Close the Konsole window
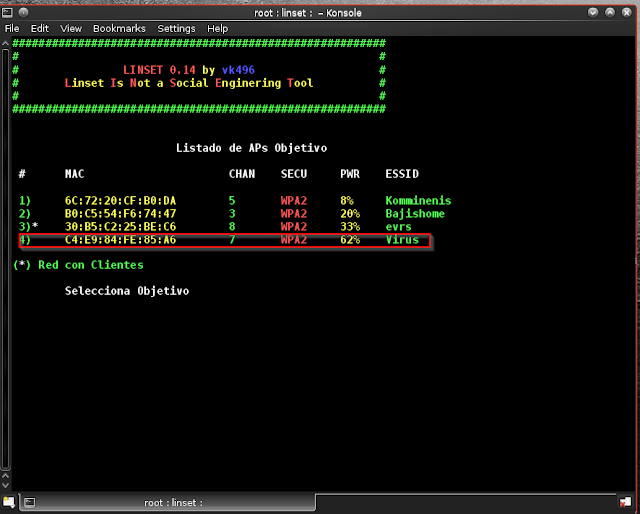The height and width of the screenshot is (514, 640). (628, 11)
